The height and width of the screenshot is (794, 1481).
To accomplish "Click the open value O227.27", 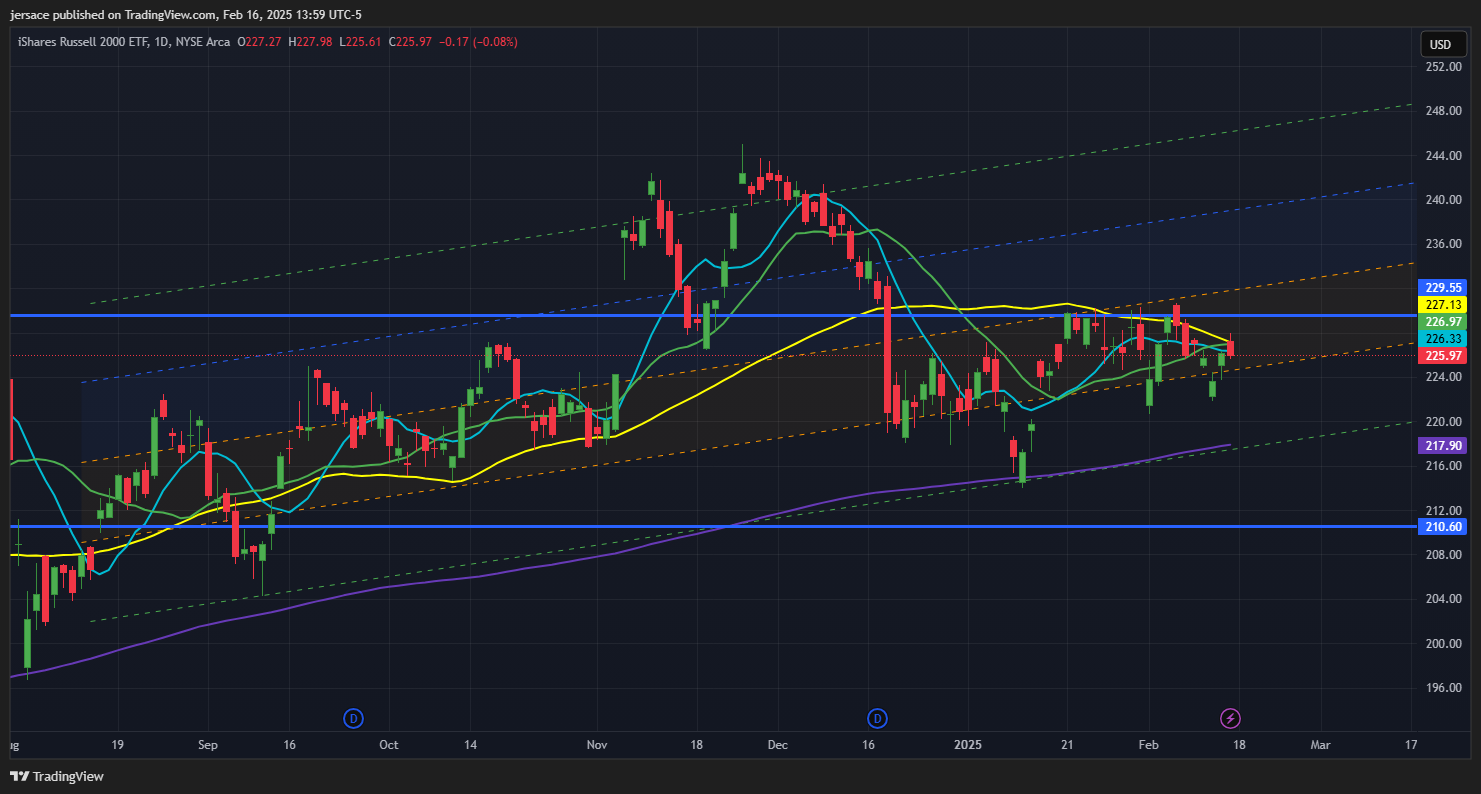I will (260, 42).
